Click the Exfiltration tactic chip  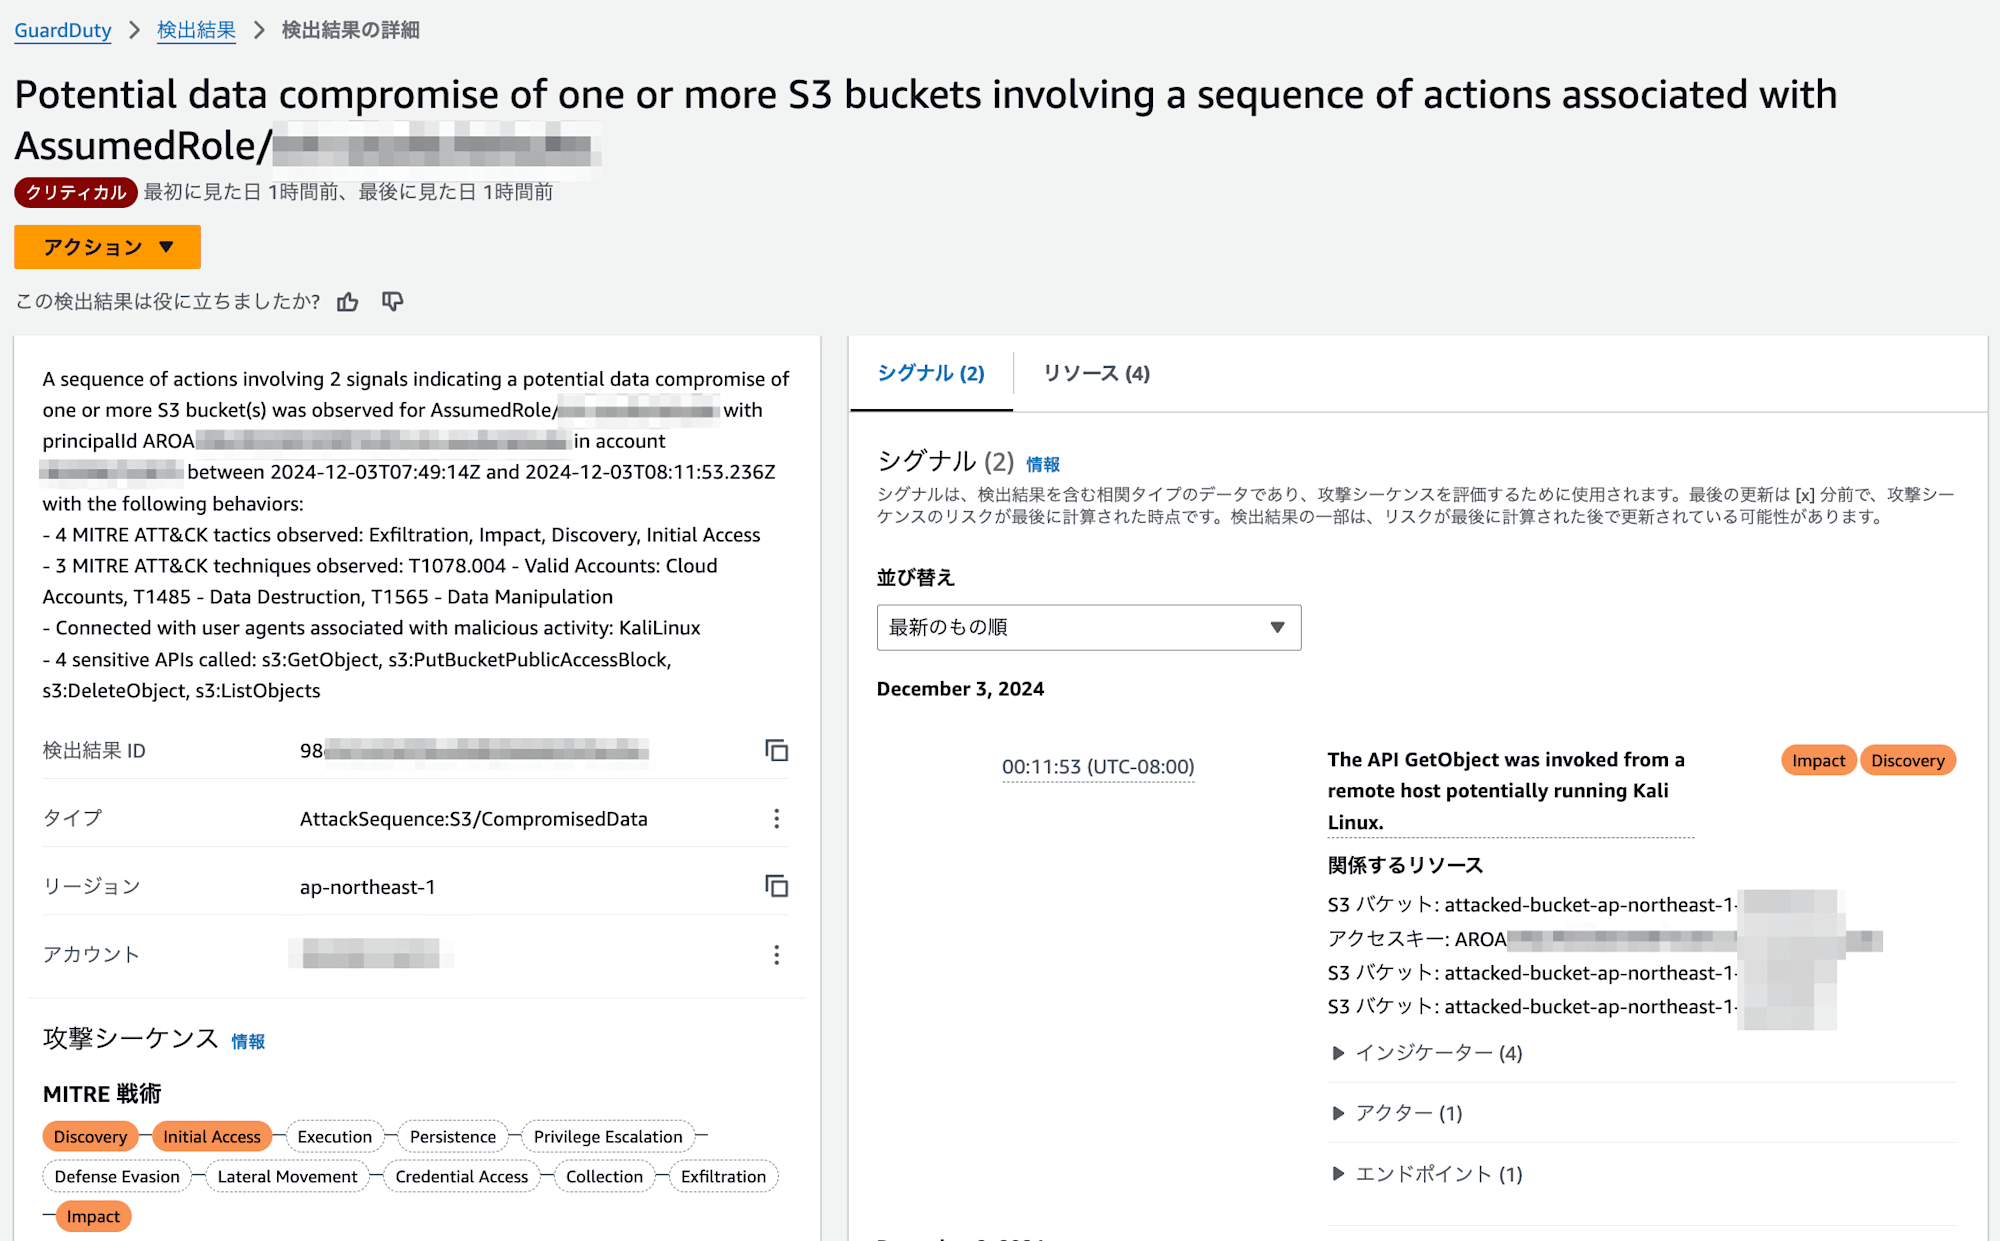[724, 1177]
